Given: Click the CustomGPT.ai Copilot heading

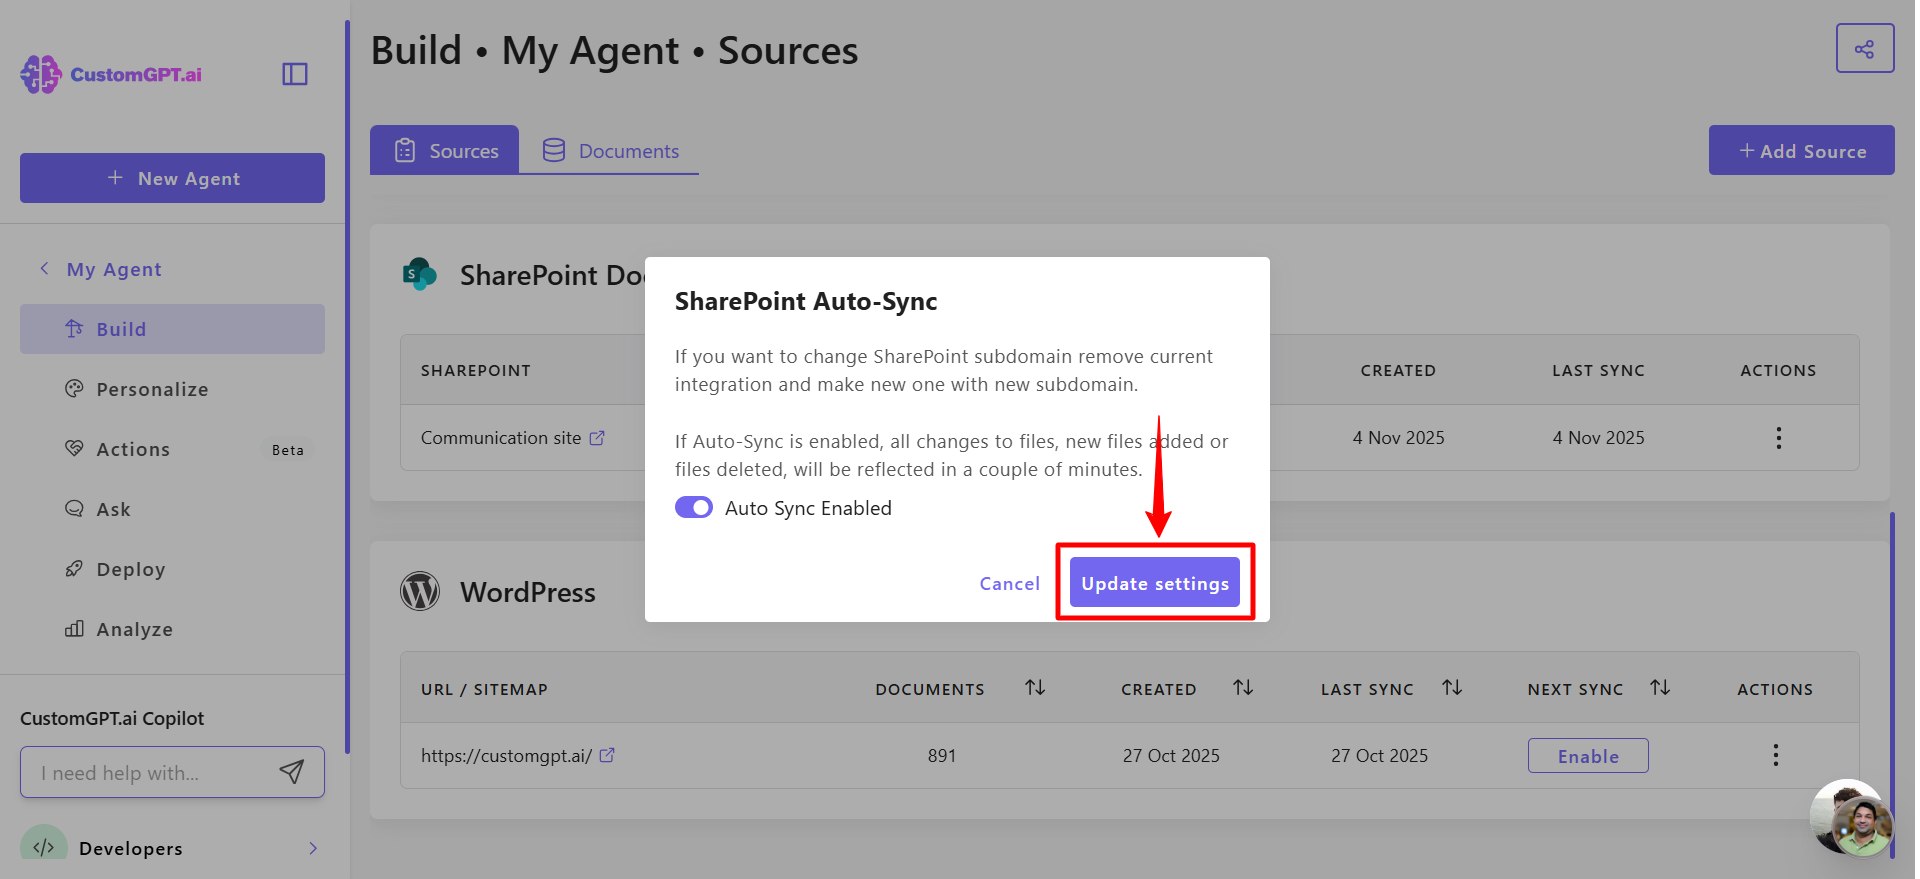Looking at the screenshot, I should (x=112, y=718).
